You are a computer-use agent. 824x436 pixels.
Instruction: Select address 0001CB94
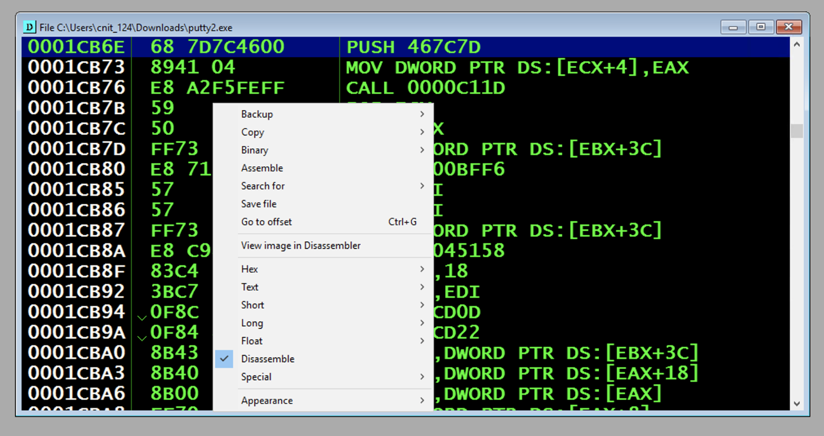tap(77, 312)
